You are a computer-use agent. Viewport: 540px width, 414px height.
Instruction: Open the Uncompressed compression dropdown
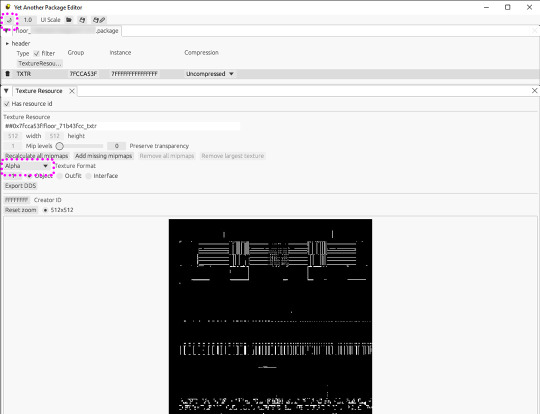[210, 74]
